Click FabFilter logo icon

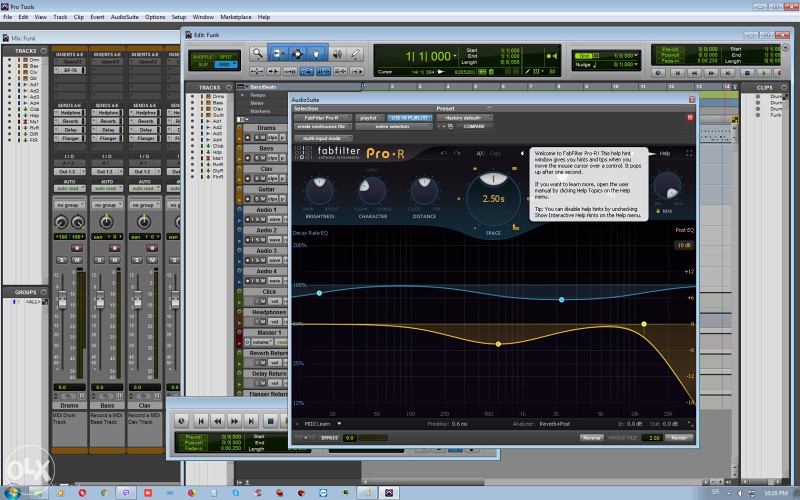tap(303, 153)
